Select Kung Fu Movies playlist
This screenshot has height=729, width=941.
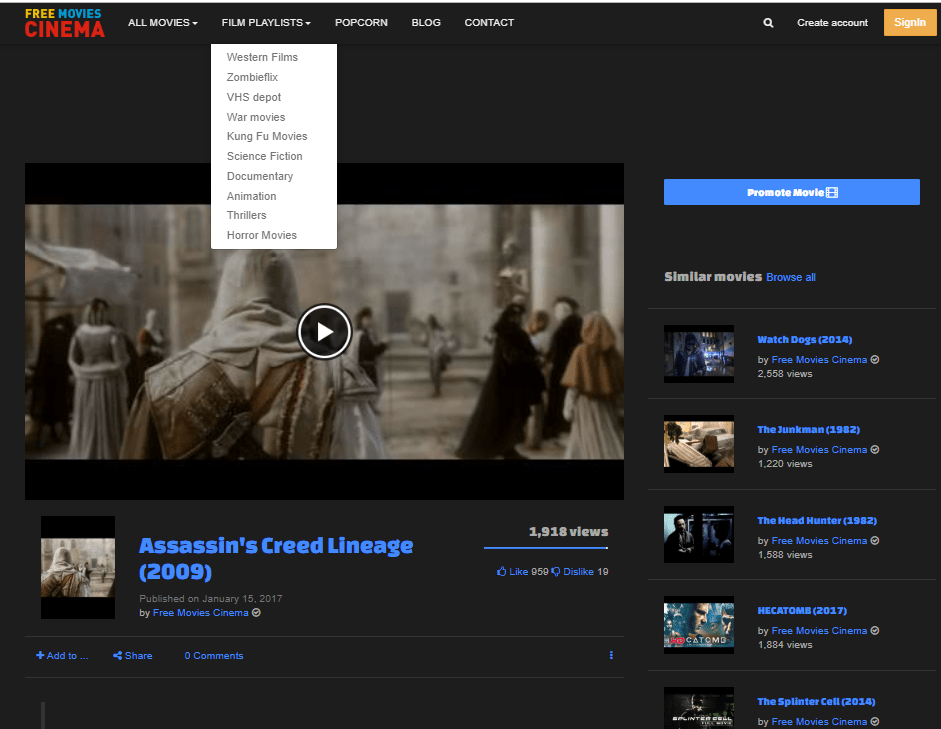pos(267,136)
